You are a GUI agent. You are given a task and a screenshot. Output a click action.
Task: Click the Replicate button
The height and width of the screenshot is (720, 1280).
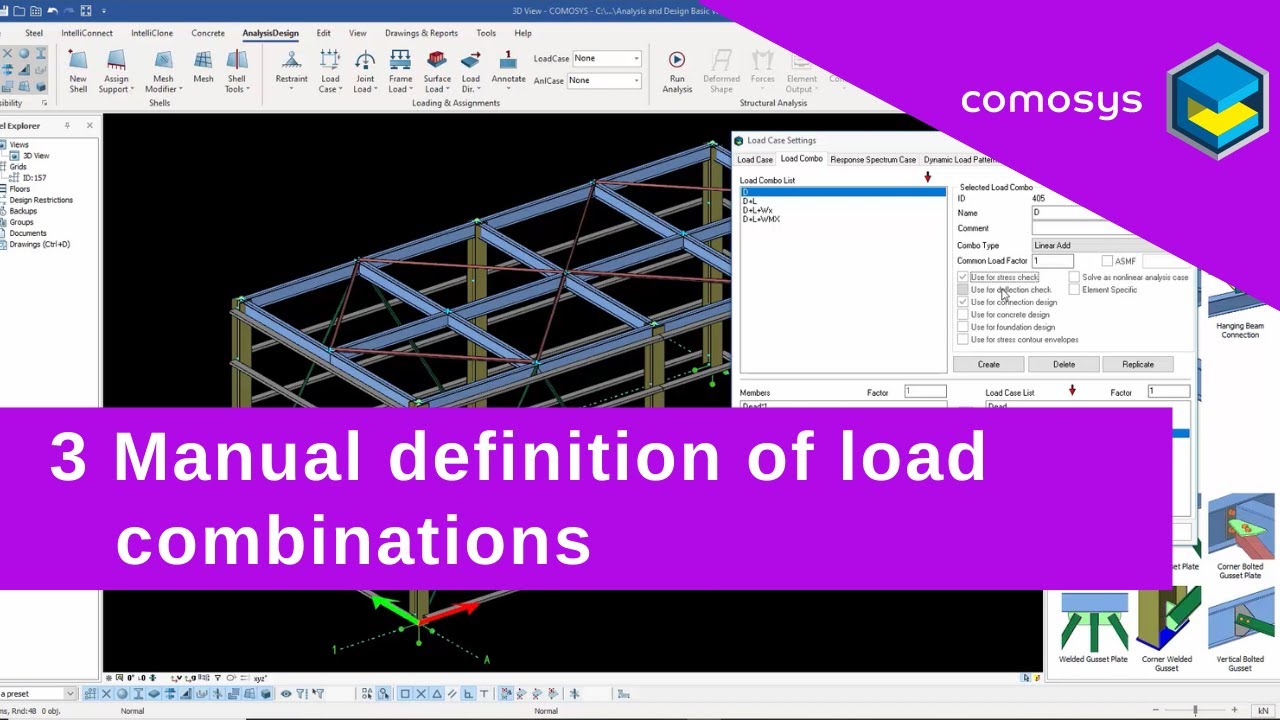point(1138,364)
